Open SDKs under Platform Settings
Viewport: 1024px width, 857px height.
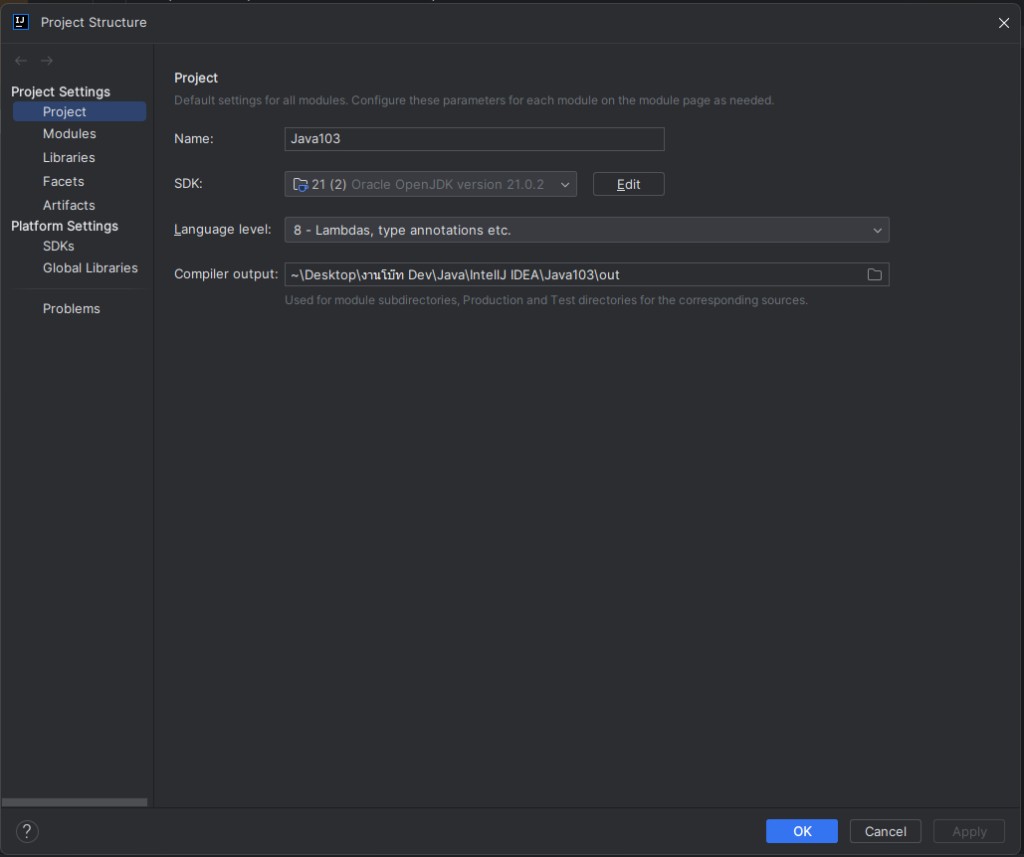point(58,246)
